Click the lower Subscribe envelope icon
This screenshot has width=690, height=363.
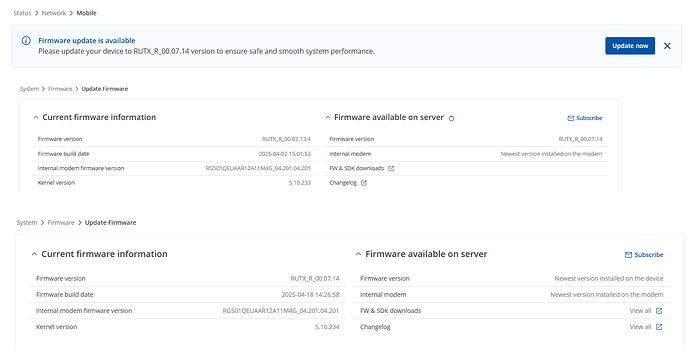coord(628,255)
